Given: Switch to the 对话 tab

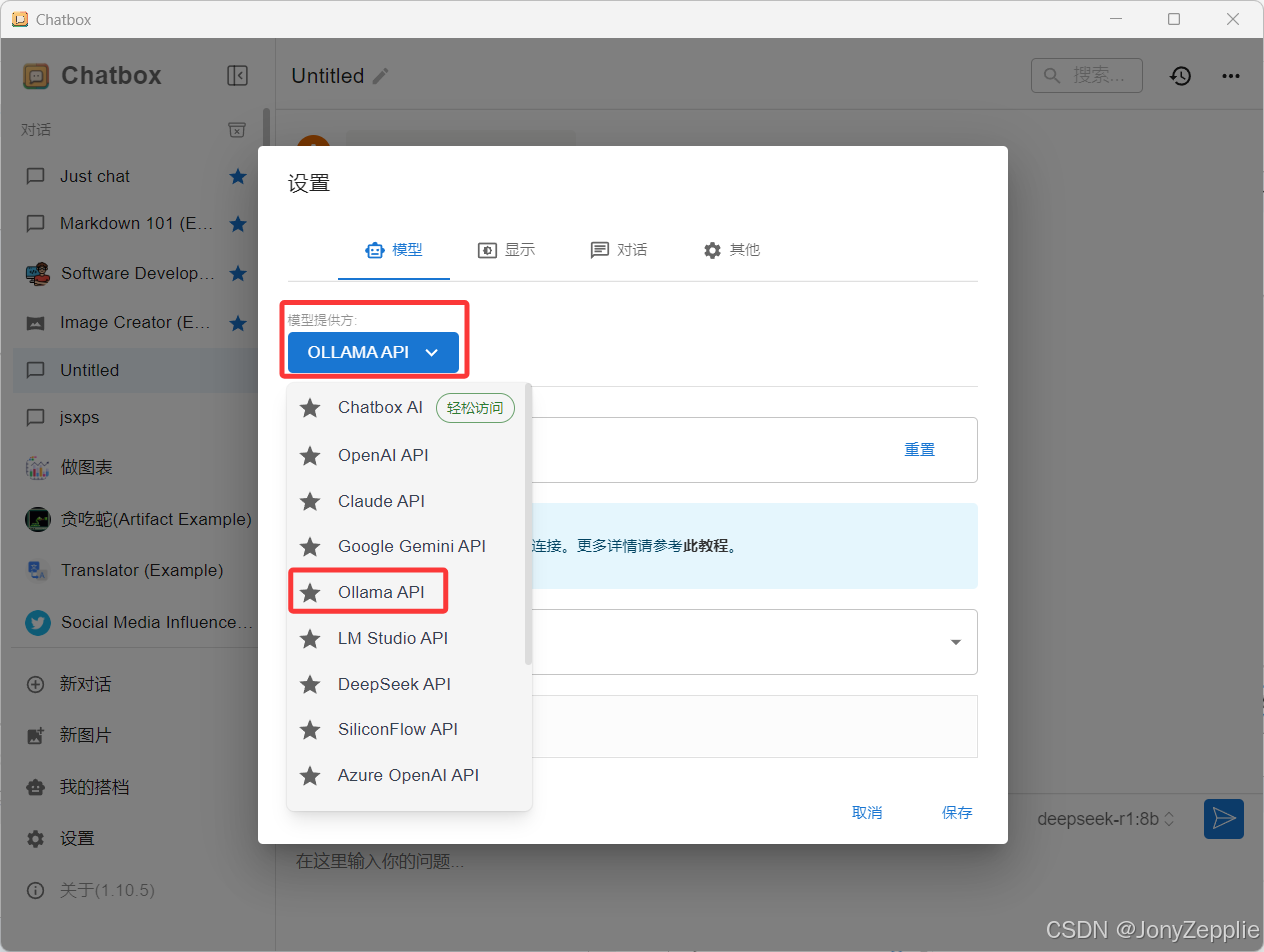Looking at the screenshot, I should (x=618, y=250).
